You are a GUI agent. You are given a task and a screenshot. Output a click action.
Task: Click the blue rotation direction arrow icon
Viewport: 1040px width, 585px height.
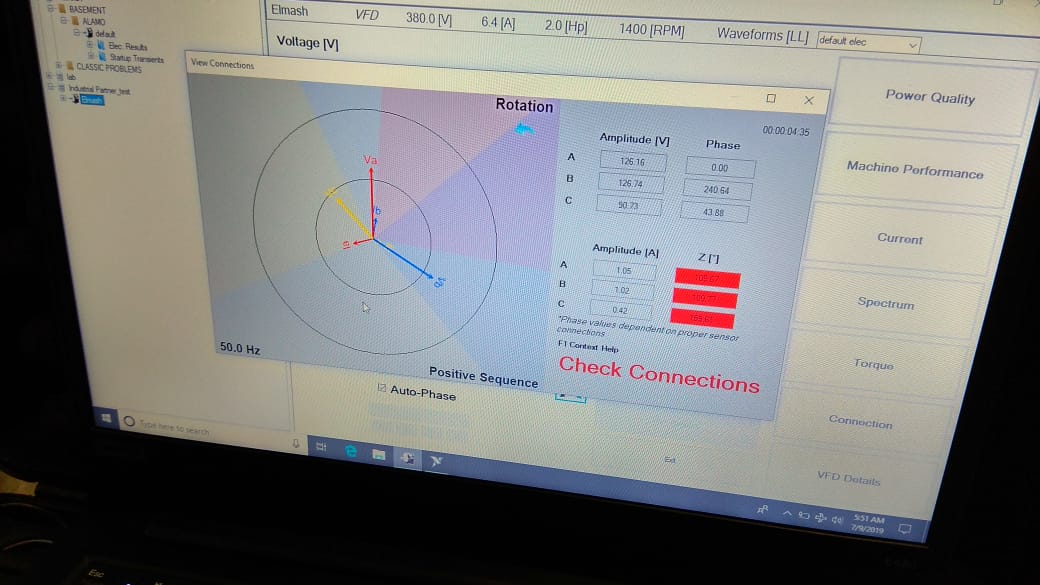click(x=524, y=128)
